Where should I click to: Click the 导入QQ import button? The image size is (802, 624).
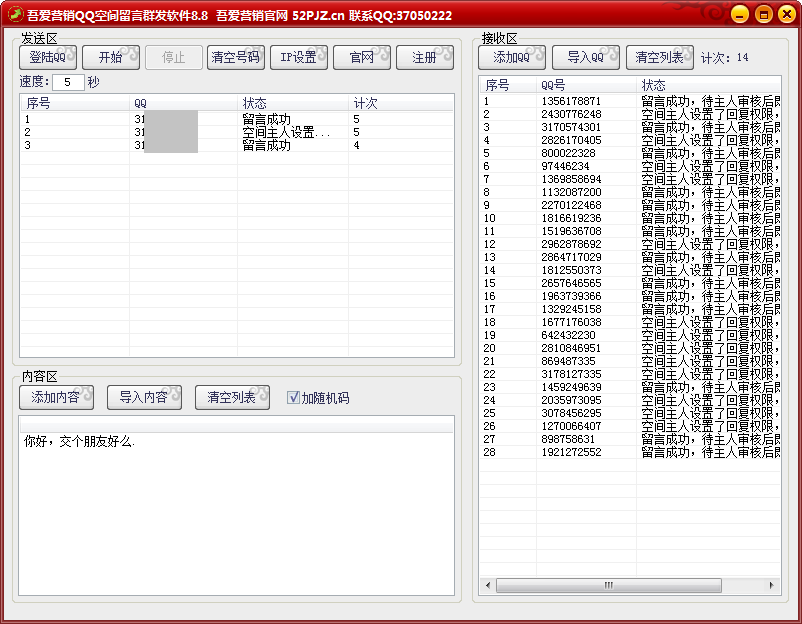585,57
